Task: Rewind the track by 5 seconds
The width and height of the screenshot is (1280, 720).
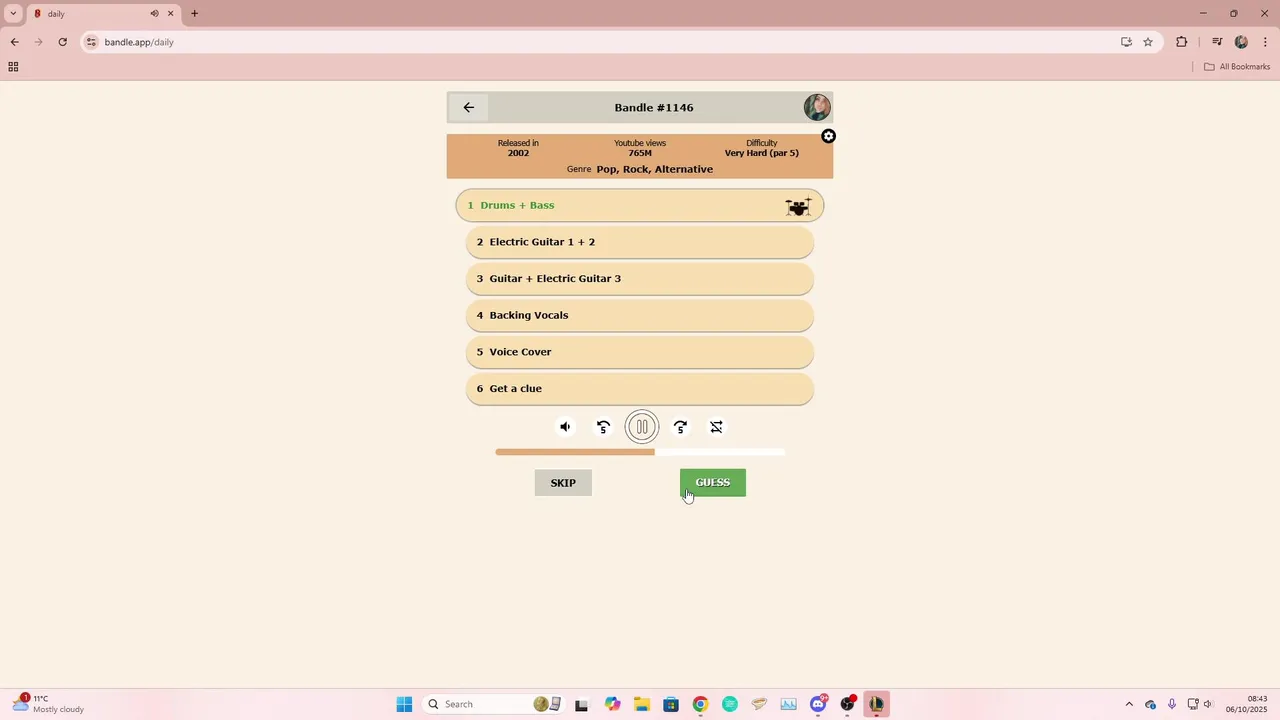Action: (x=603, y=427)
